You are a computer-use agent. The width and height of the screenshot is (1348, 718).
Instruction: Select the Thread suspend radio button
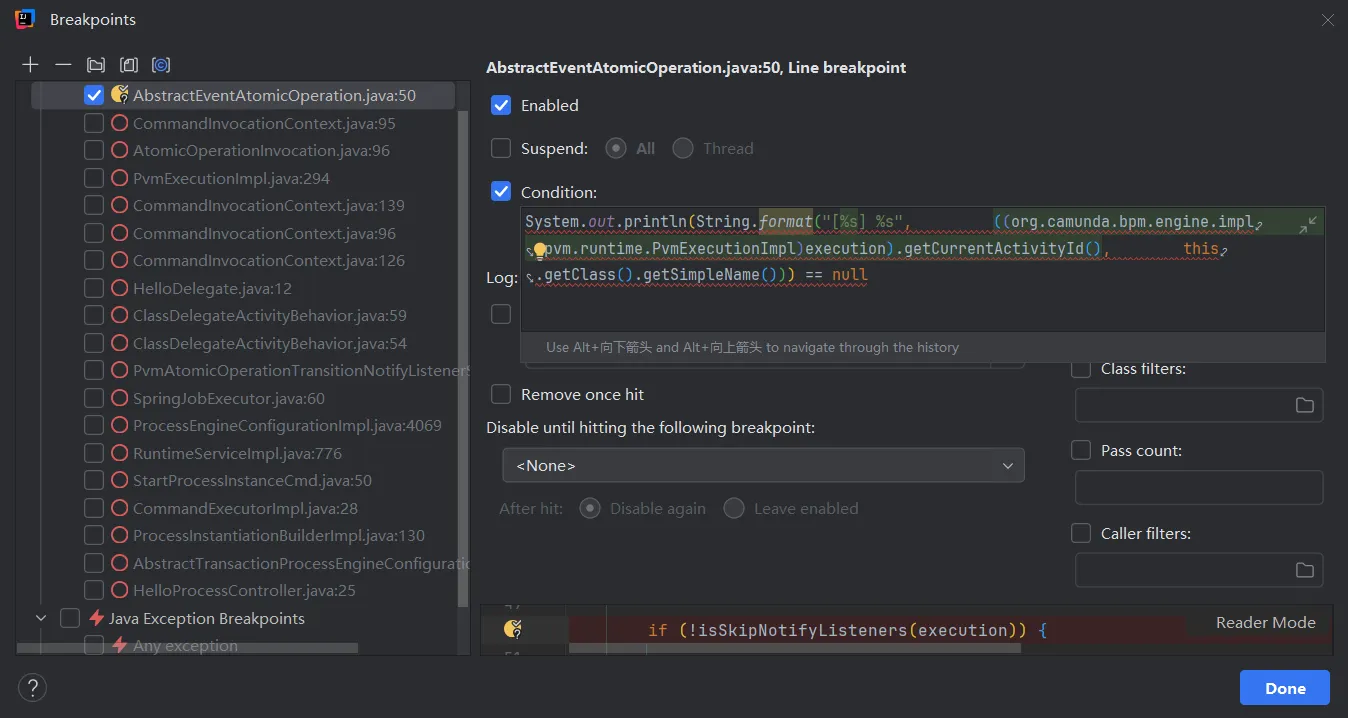click(683, 148)
